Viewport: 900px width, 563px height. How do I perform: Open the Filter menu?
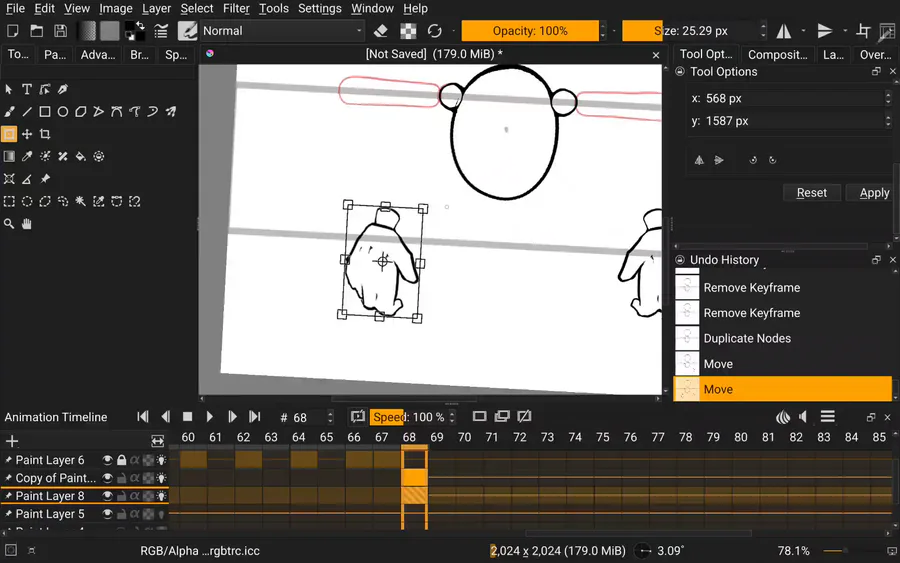(x=236, y=8)
